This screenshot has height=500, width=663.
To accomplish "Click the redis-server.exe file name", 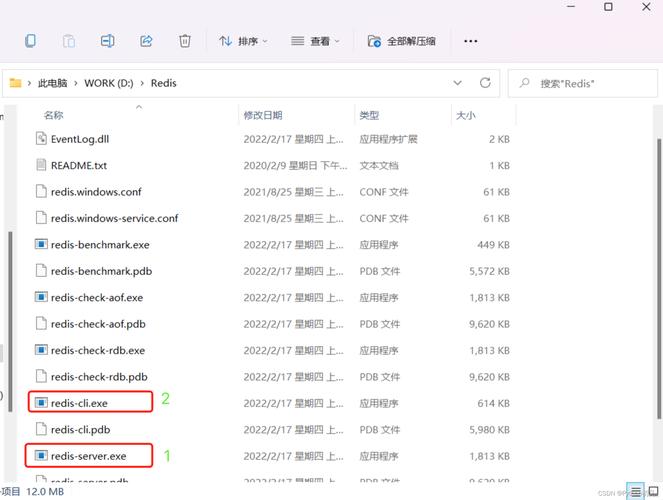I will pyautogui.click(x=88, y=456).
